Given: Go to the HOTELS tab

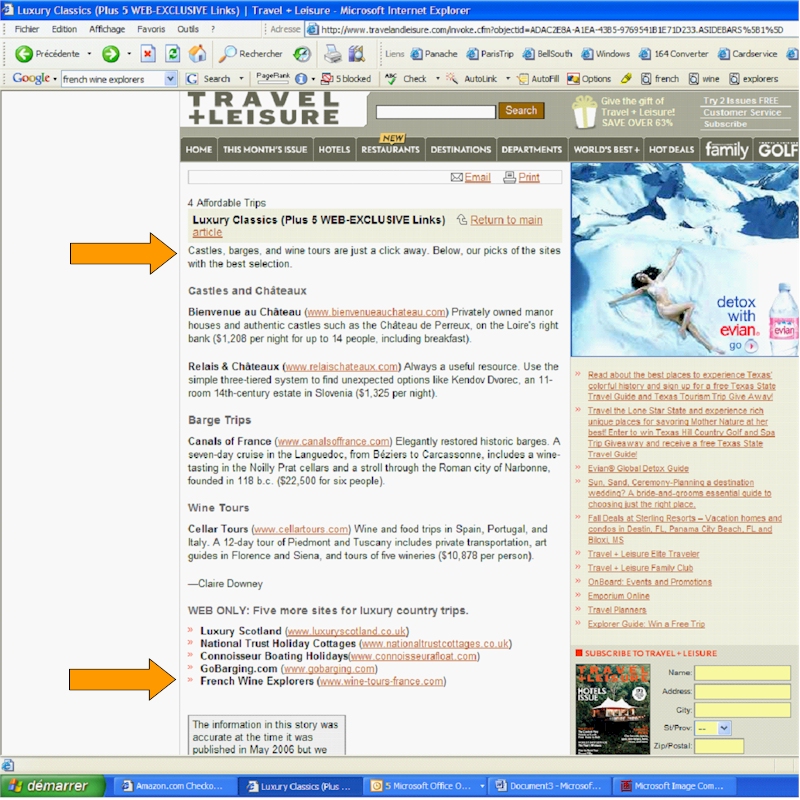Looking at the screenshot, I should [x=335, y=149].
